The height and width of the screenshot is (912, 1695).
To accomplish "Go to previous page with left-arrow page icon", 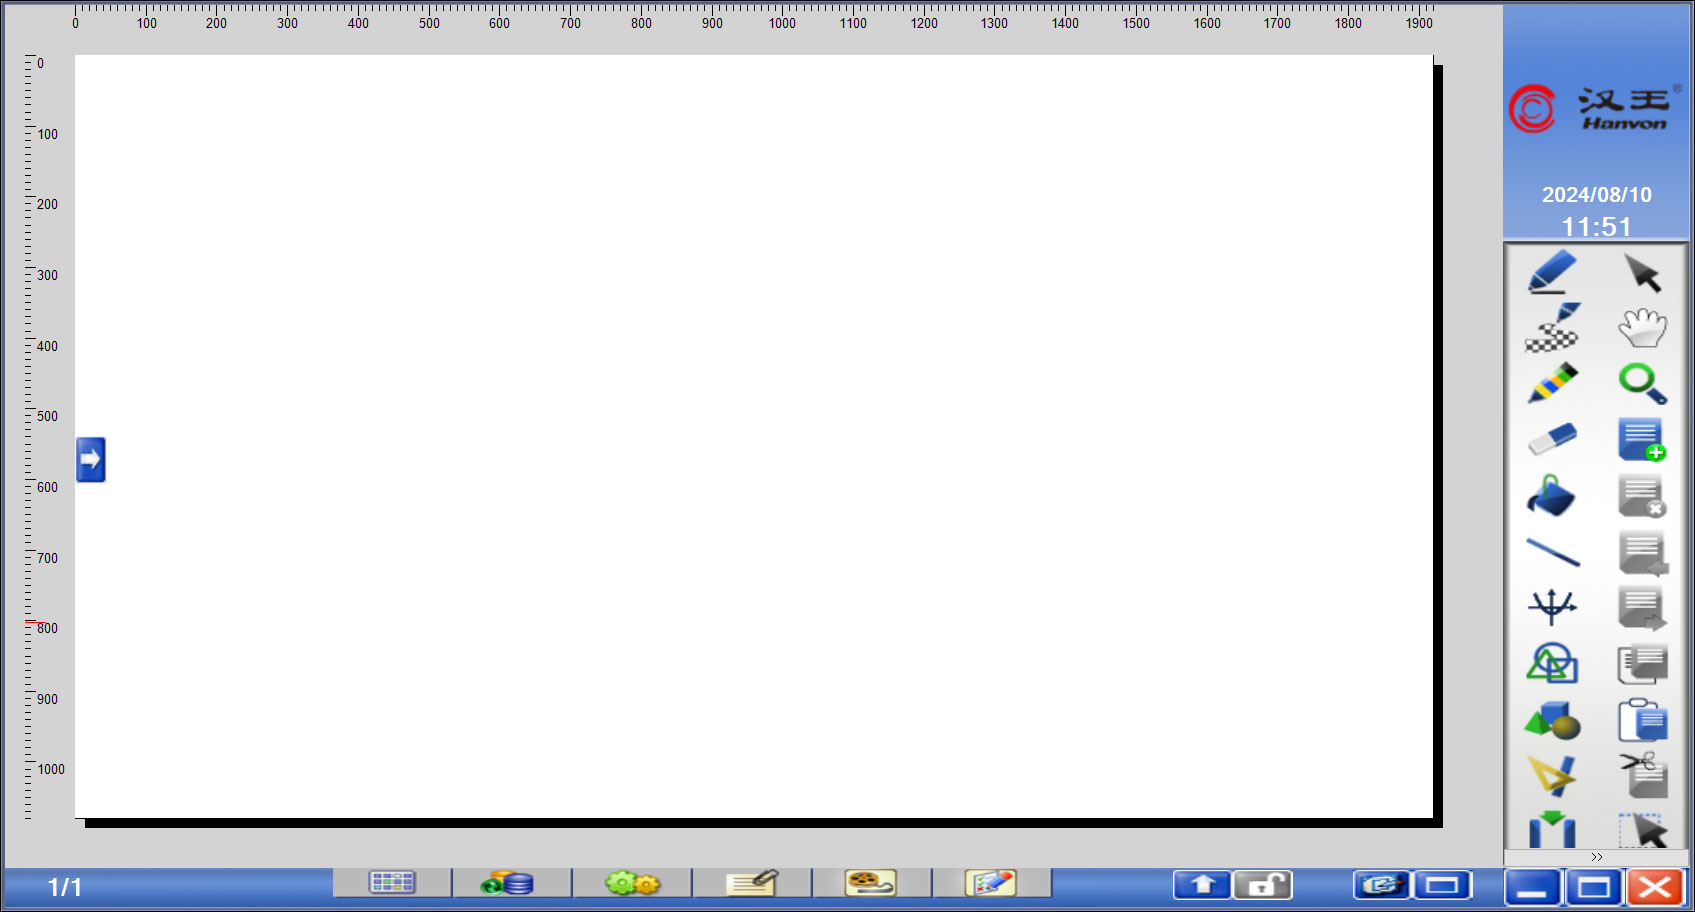I will (x=1642, y=552).
